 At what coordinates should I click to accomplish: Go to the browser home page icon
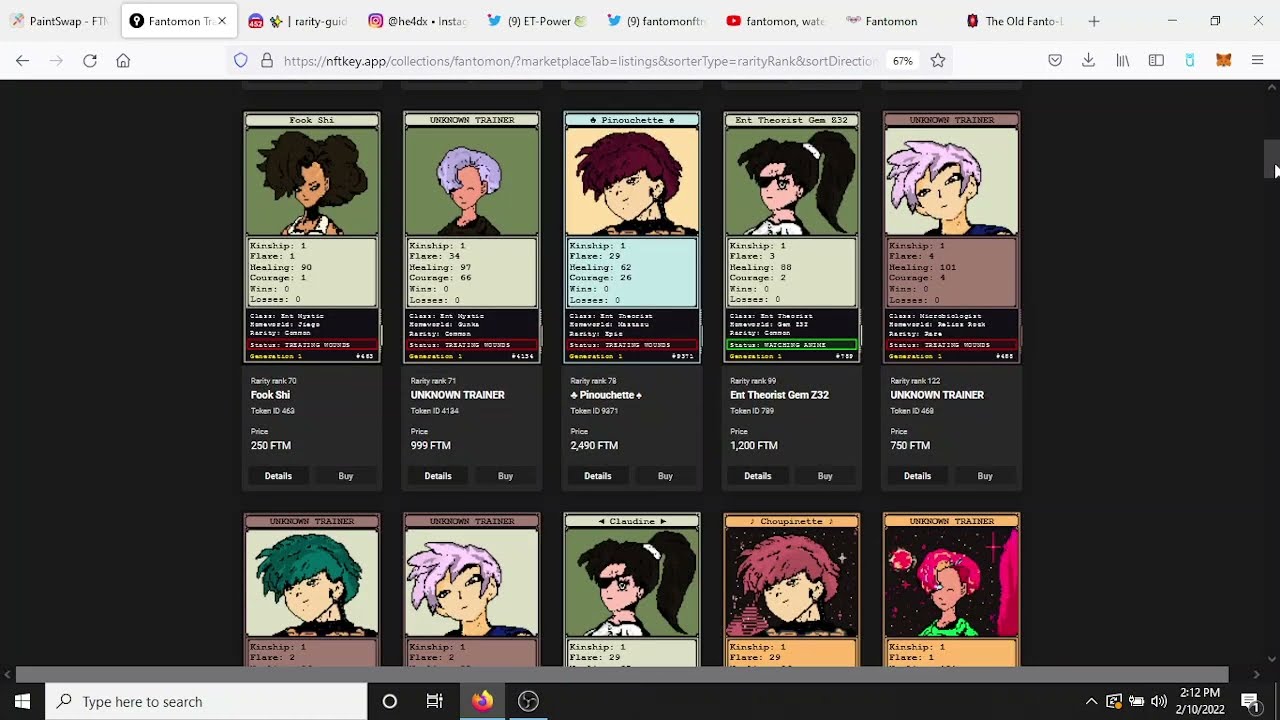click(123, 61)
